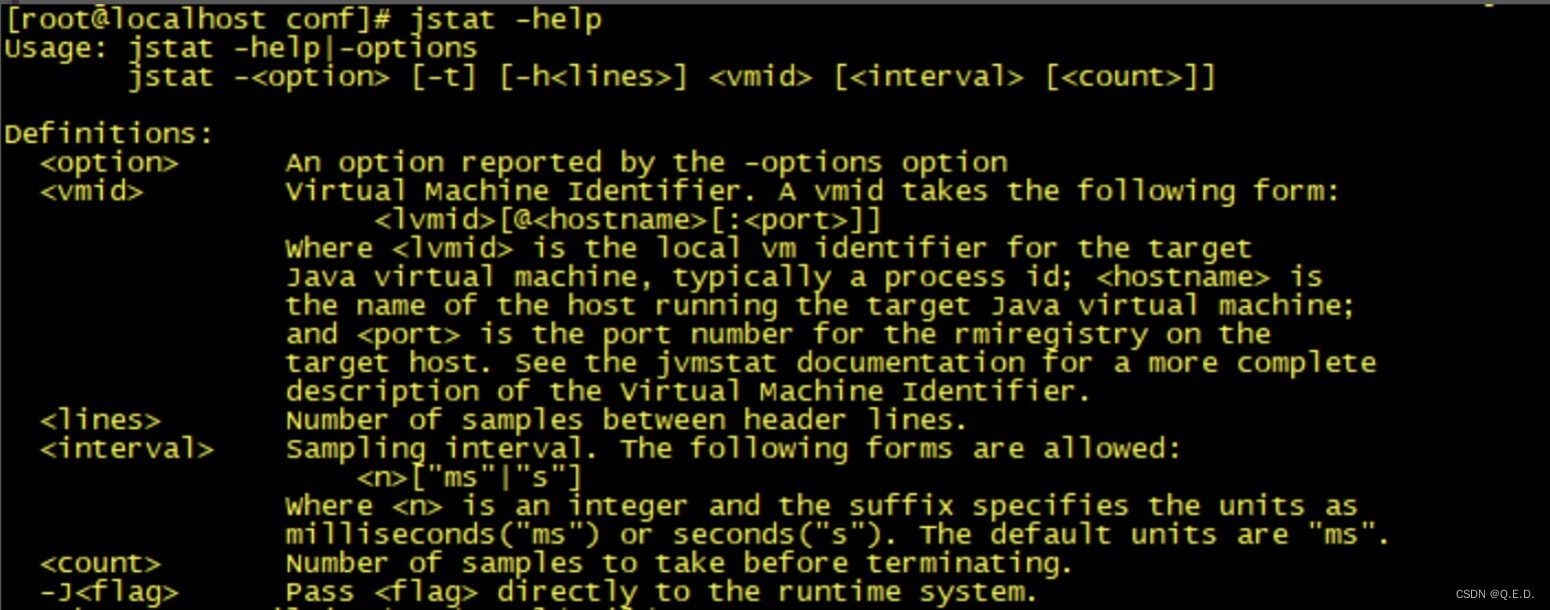Click the "CSDN @Q.E.D." watermark
The width and height of the screenshot is (1550, 610).
[1494, 594]
